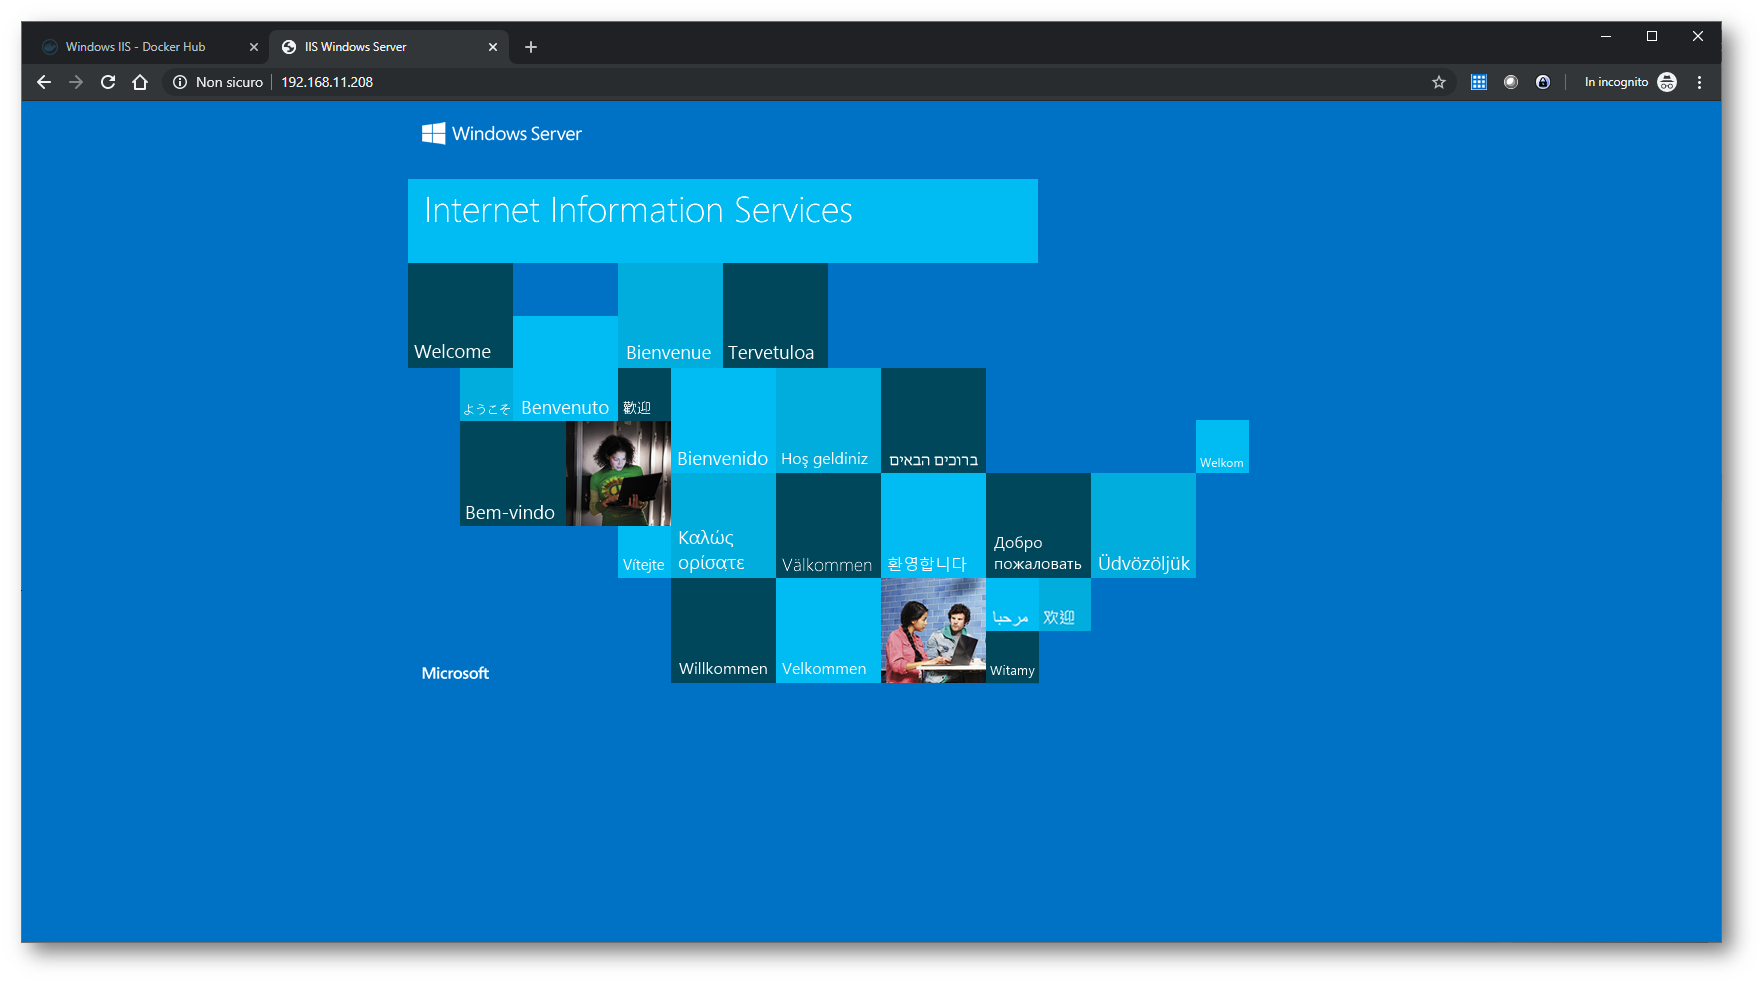Screen dimensions: 1764x985
Task: Click the Japanese ようこそ tile
Action: click(x=486, y=394)
